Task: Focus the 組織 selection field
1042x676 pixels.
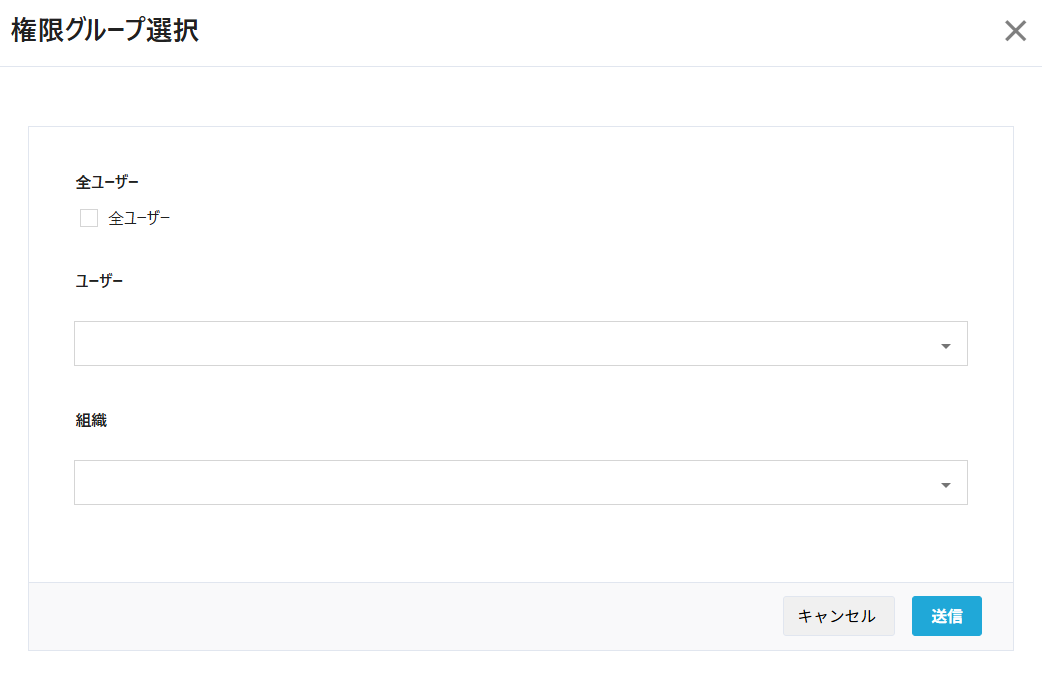Action: pos(500,483)
